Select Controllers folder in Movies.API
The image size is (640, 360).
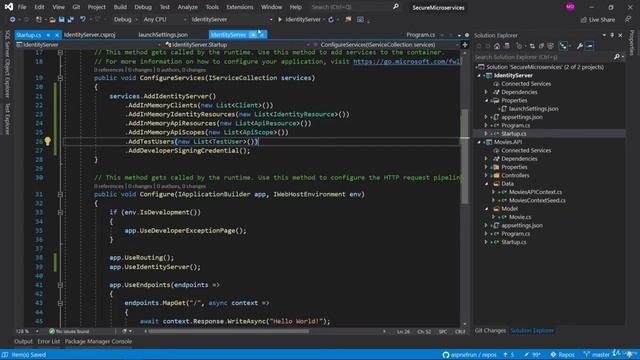point(515,176)
